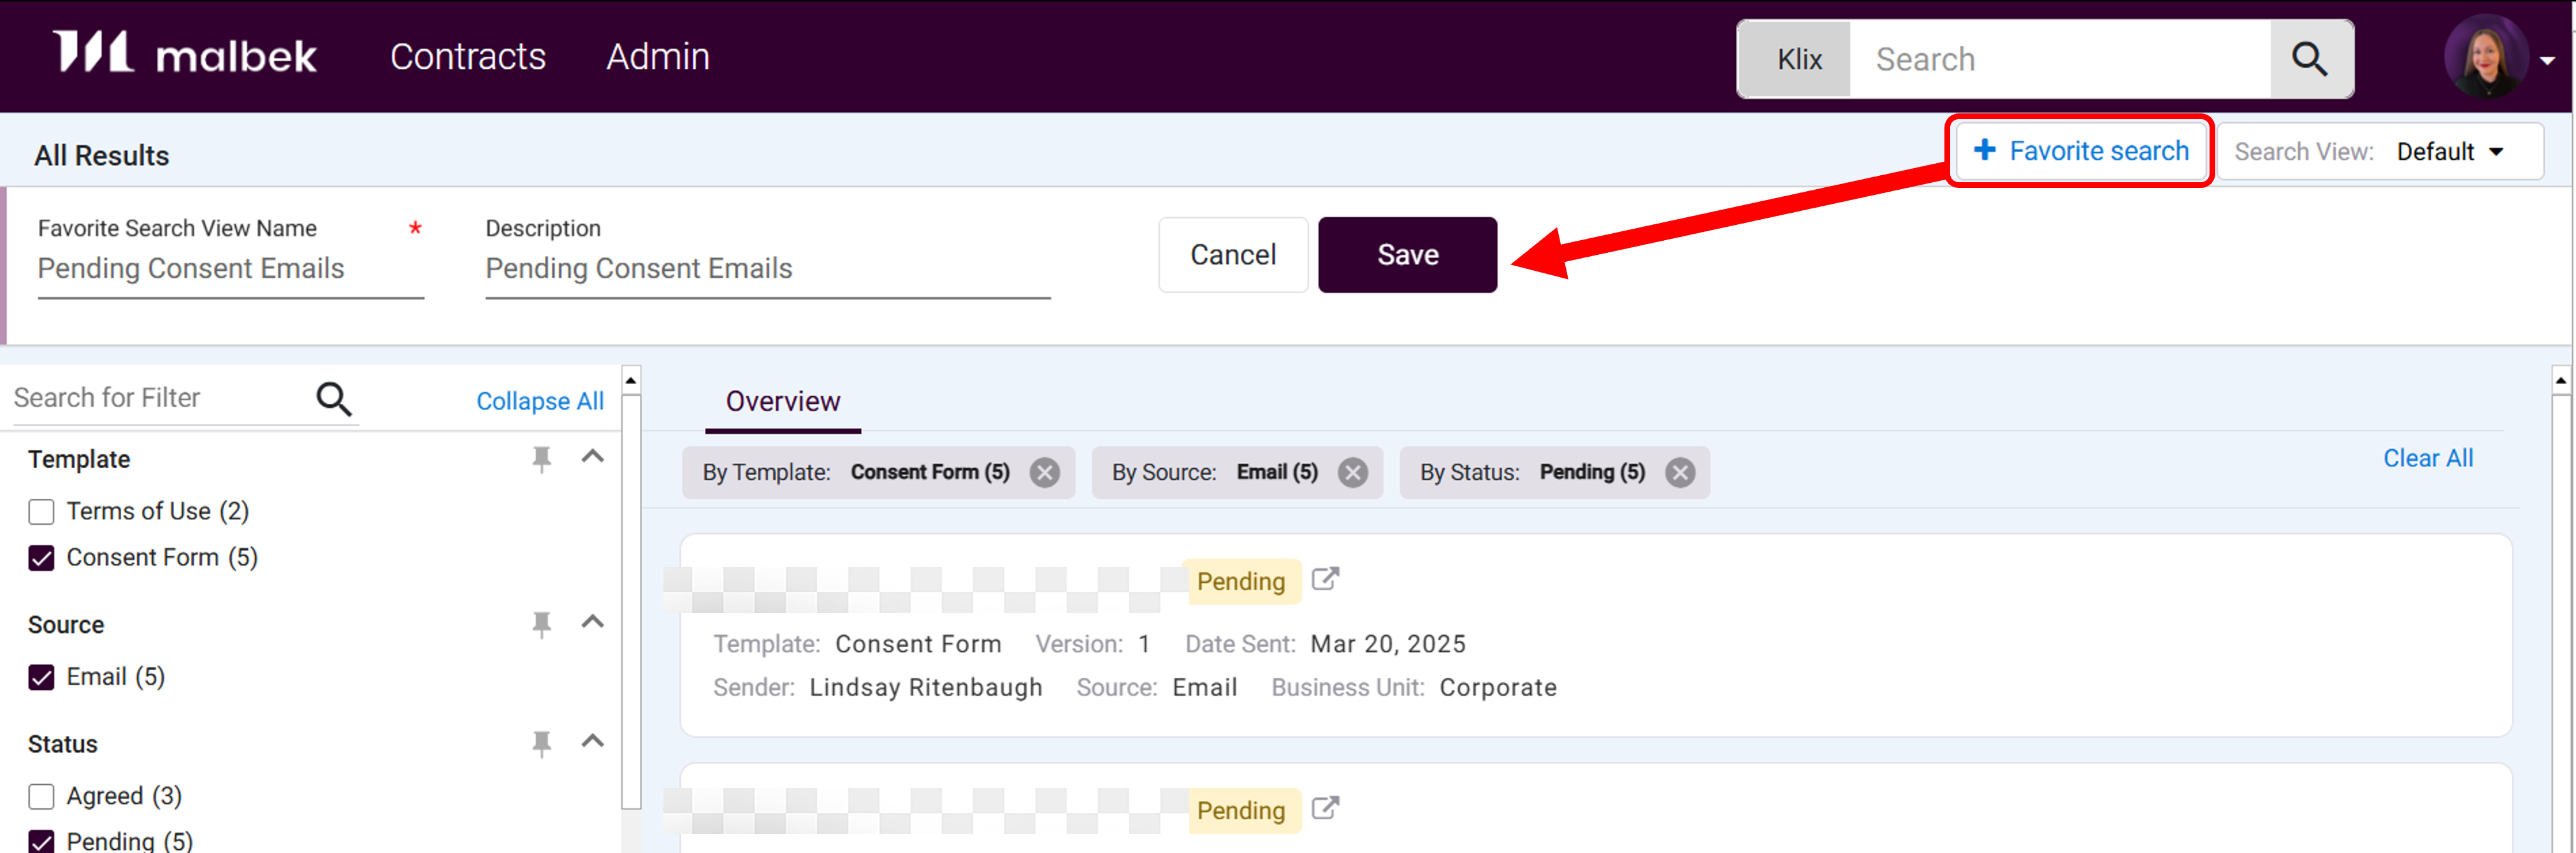Click filter panel scrollbar up arrow
2576x853 pixels.
(x=631, y=380)
